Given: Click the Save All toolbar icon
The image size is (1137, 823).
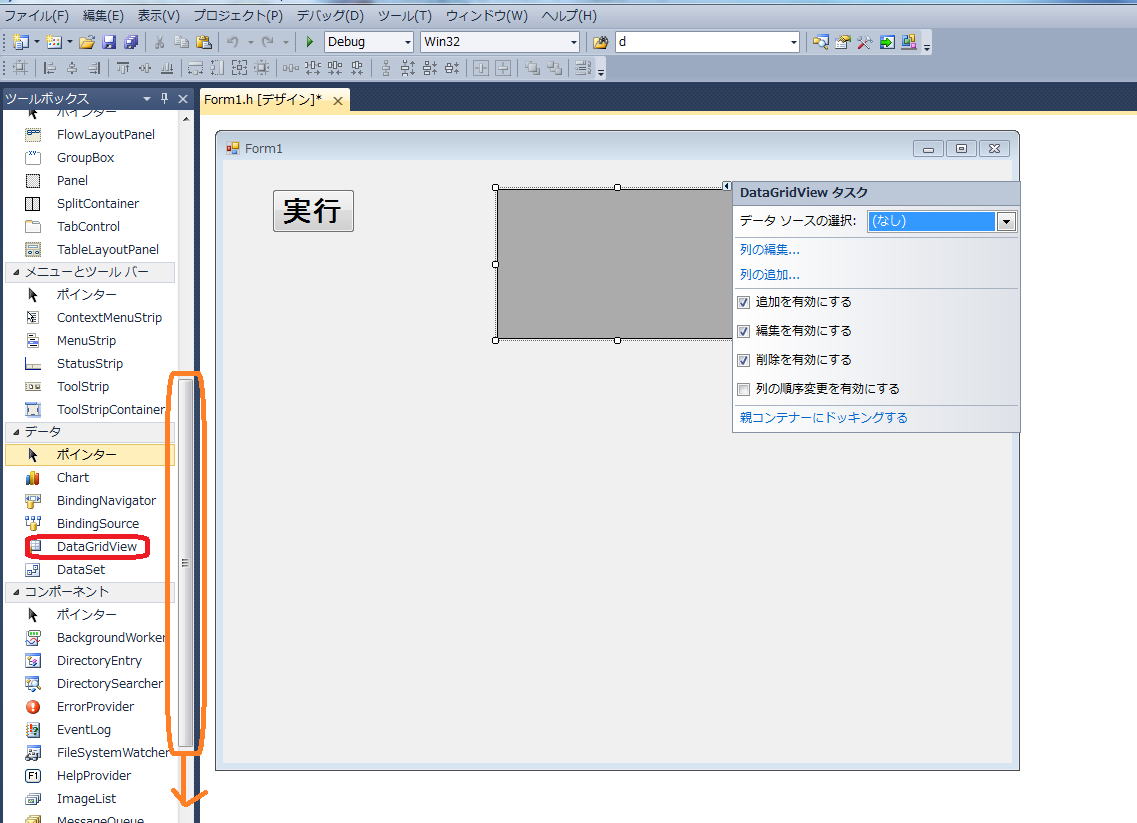Looking at the screenshot, I should tap(130, 42).
